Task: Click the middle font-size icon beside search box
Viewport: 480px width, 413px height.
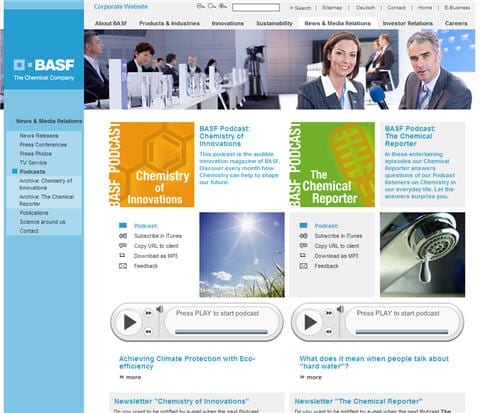Action: point(212,6)
